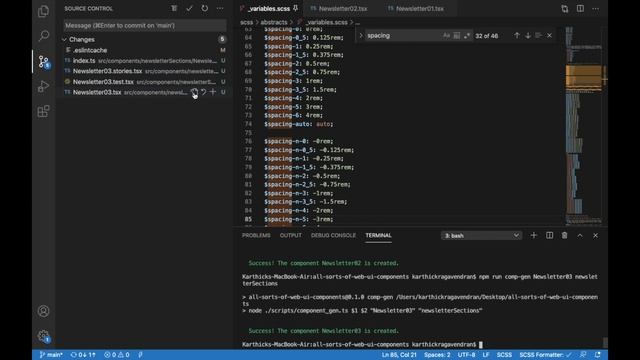640x360 pixels.
Task: Open changes icon in editor title bar
Action: (564, 9)
